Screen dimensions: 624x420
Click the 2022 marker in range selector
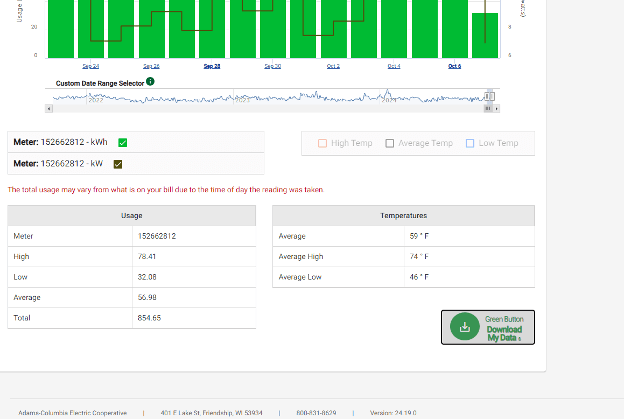tap(96, 100)
